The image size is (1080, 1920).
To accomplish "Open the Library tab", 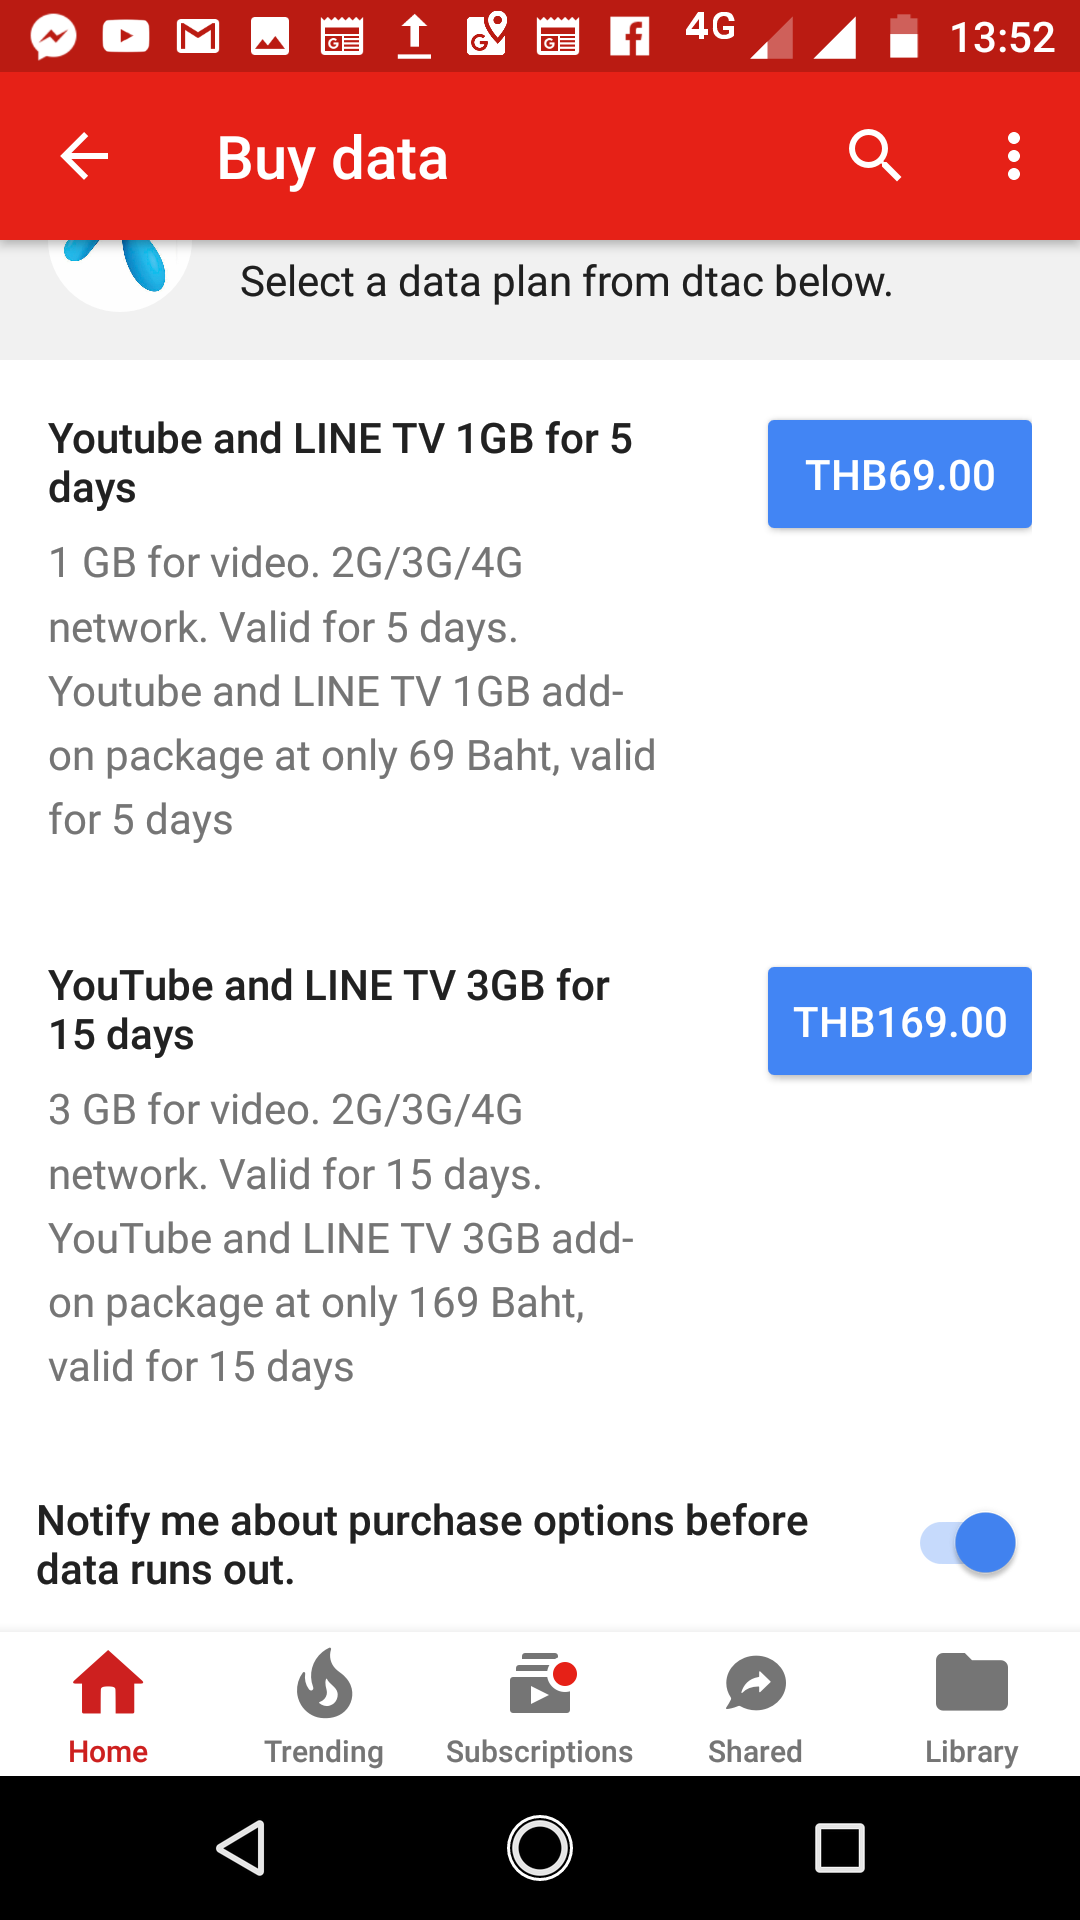I will click(971, 1706).
